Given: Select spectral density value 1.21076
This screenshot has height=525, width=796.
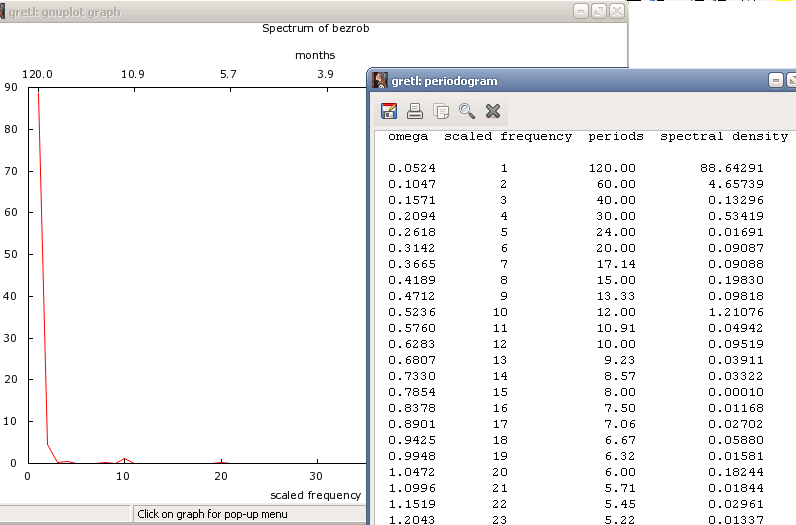Looking at the screenshot, I should [x=736, y=312].
